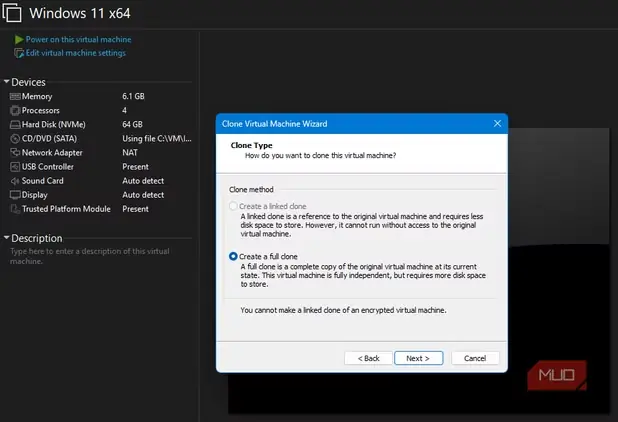Select the Sound Card row
The image size is (618, 422).
101,181
